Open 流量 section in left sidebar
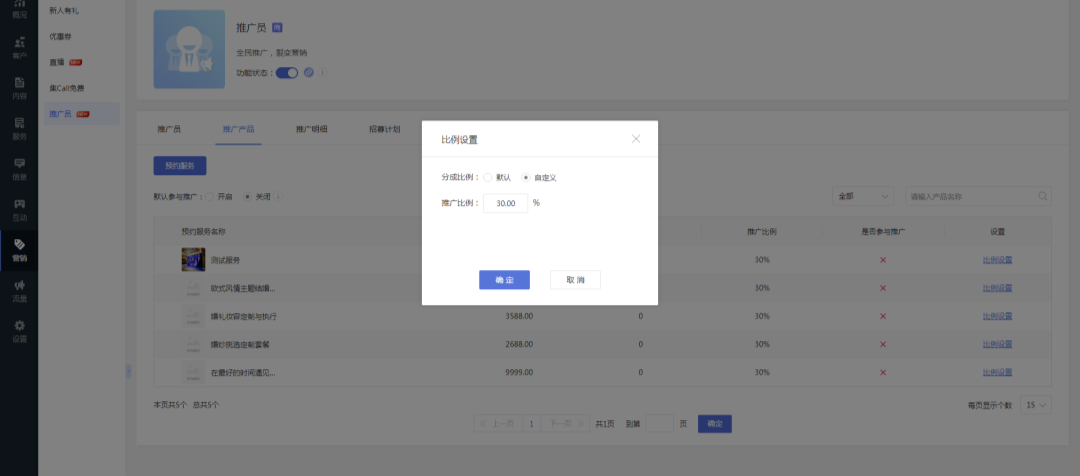 click(x=19, y=290)
